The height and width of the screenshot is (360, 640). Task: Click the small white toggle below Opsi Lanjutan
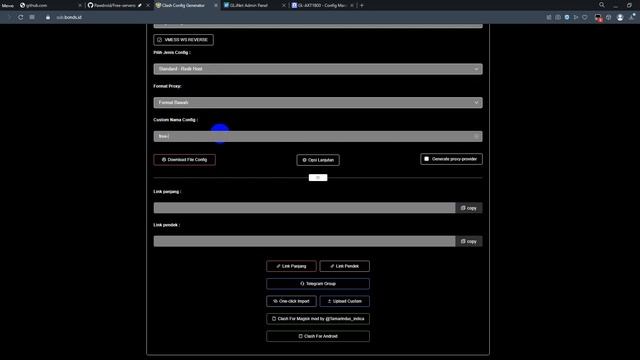click(318, 178)
